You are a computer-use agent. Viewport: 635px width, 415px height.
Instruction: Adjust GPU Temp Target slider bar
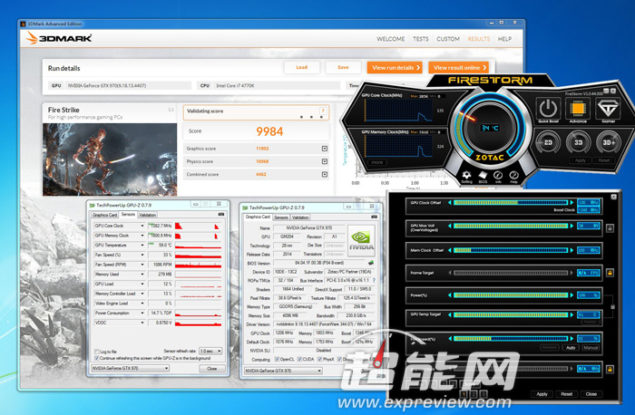pyautogui.click(x=511, y=315)
